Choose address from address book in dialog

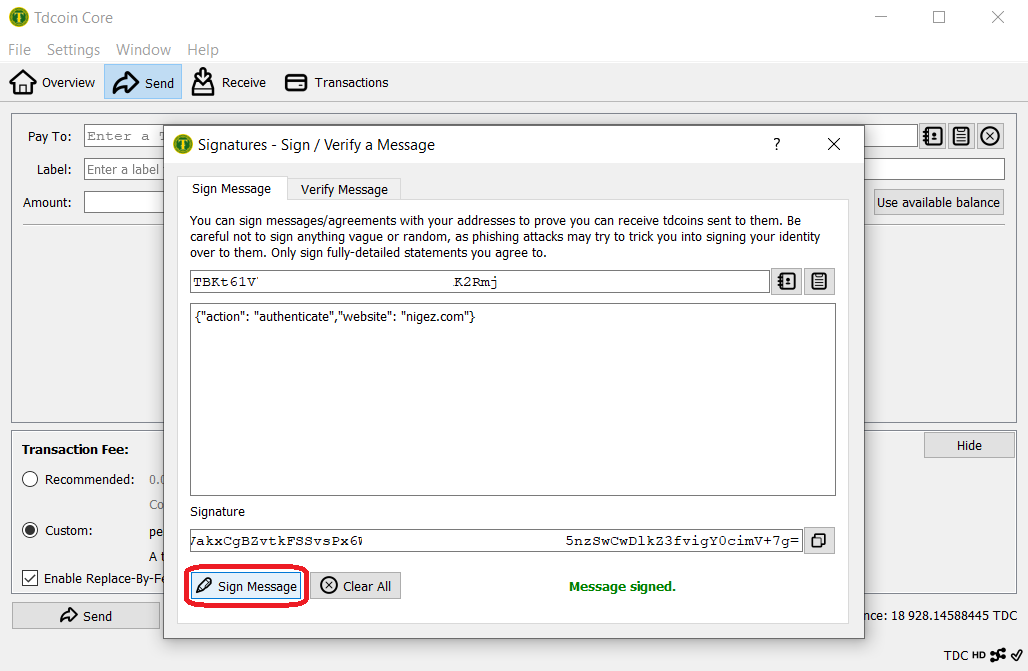(x=787, y=282)
